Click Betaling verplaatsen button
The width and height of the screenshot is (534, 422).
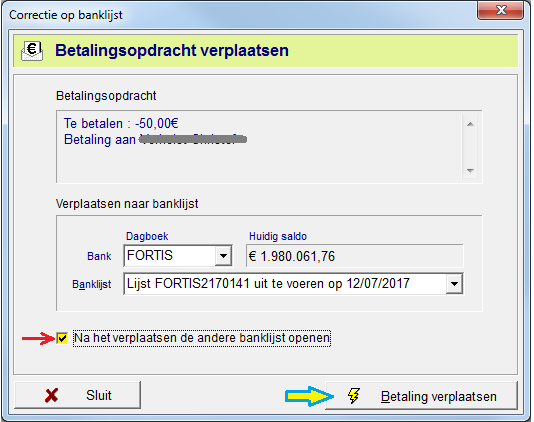[x=421, y=396]
